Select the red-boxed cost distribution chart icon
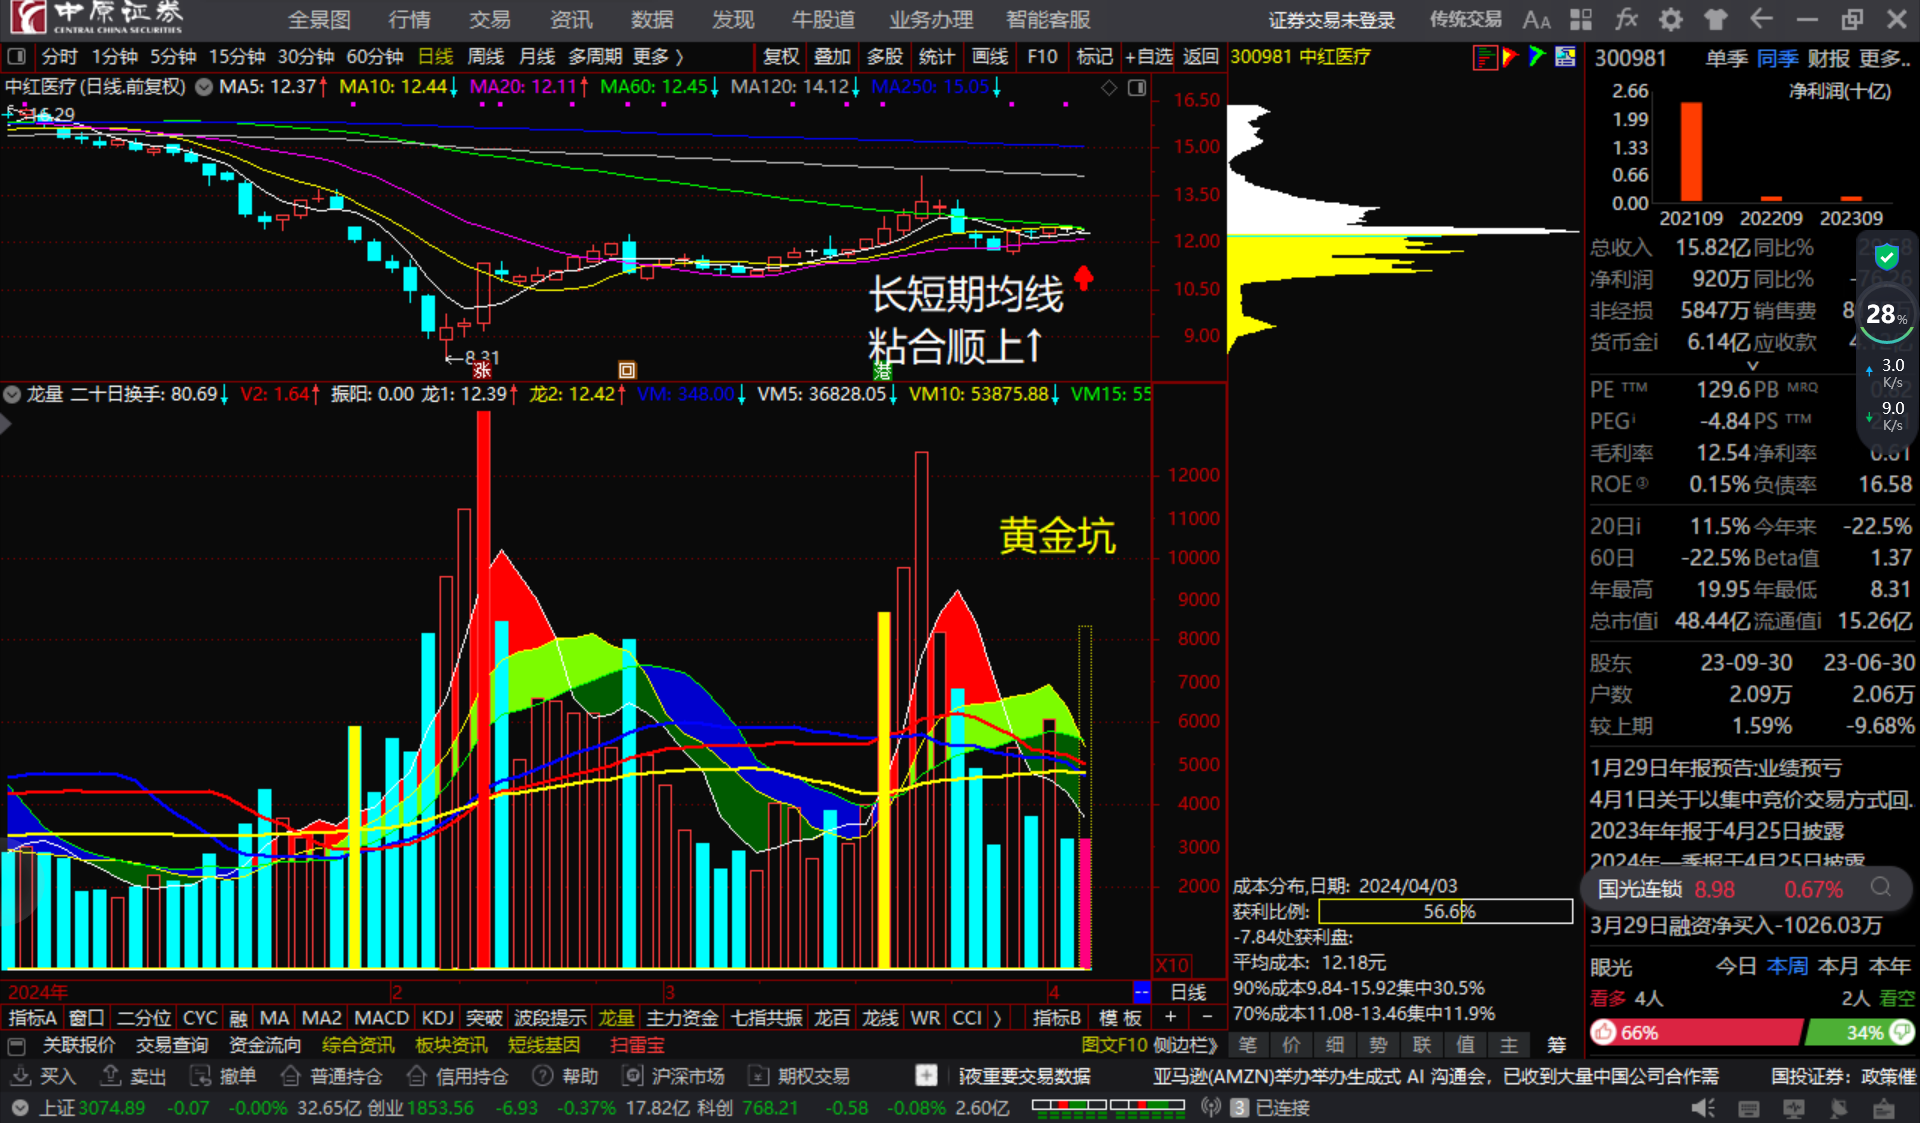The width and height of the screenshot is (1920, 1123). [1485, 57]
